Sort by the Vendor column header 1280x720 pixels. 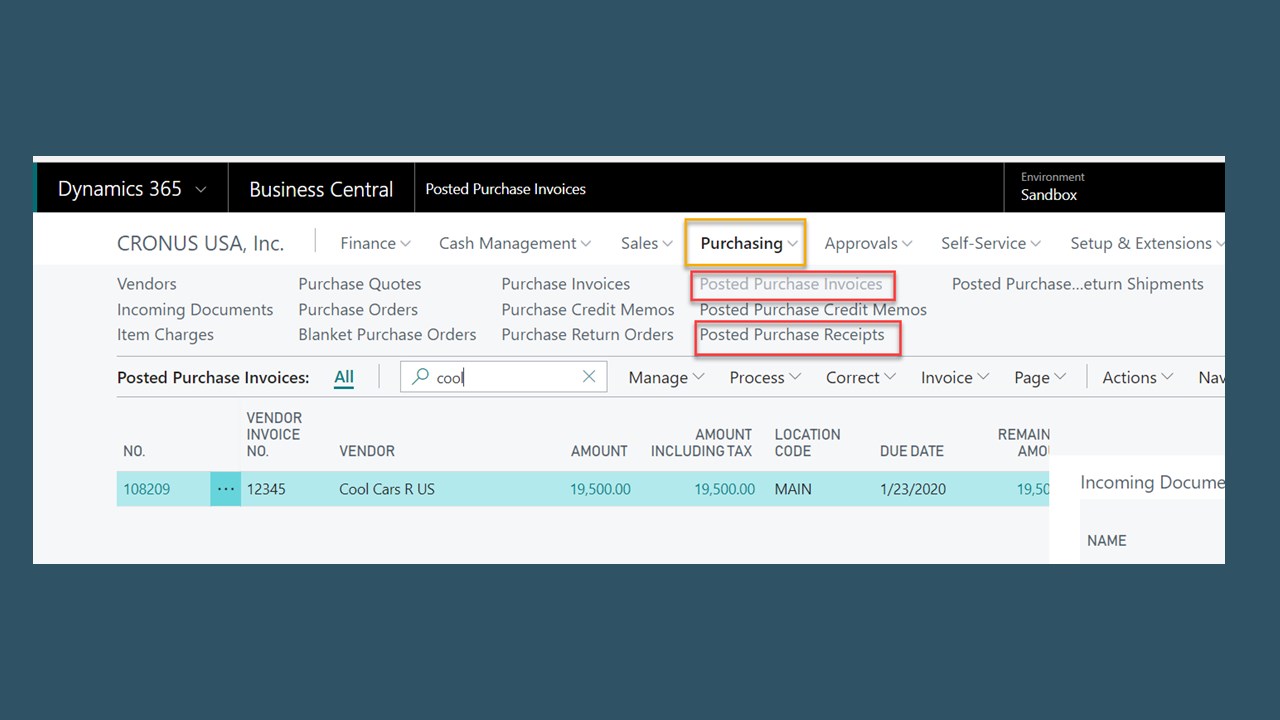click(367, 451)
